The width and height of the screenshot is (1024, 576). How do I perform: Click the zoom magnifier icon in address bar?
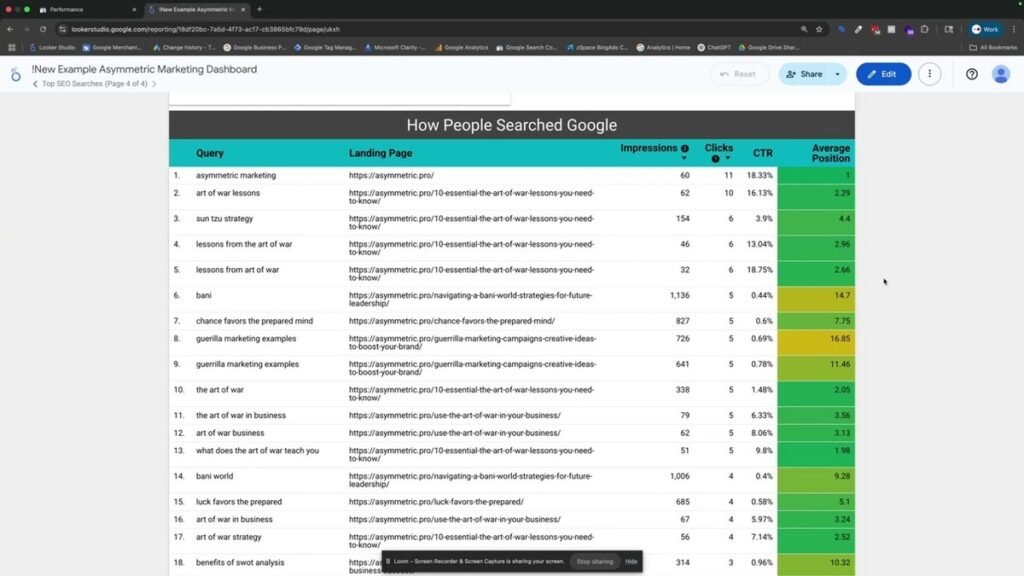(804, 29)
